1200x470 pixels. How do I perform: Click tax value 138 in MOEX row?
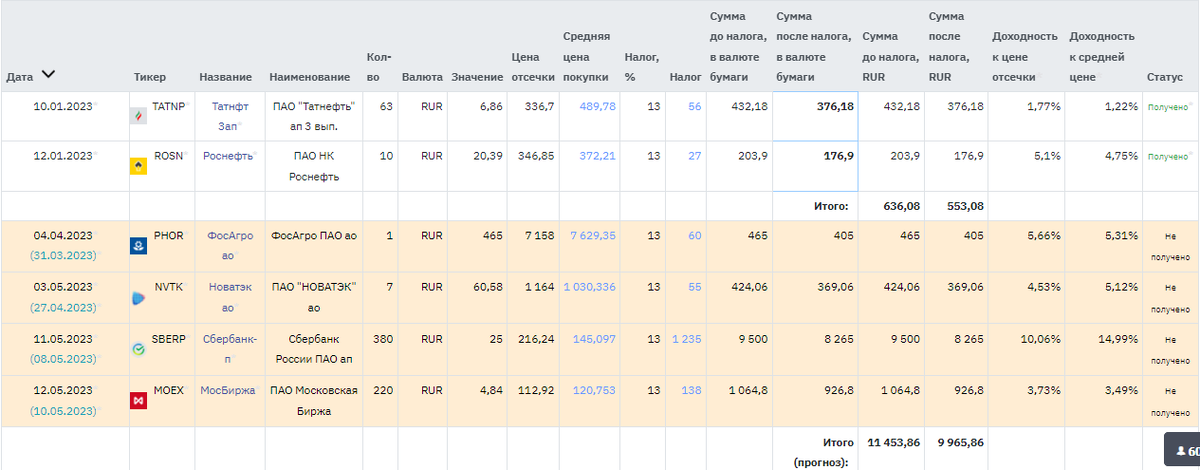point(691,390)
